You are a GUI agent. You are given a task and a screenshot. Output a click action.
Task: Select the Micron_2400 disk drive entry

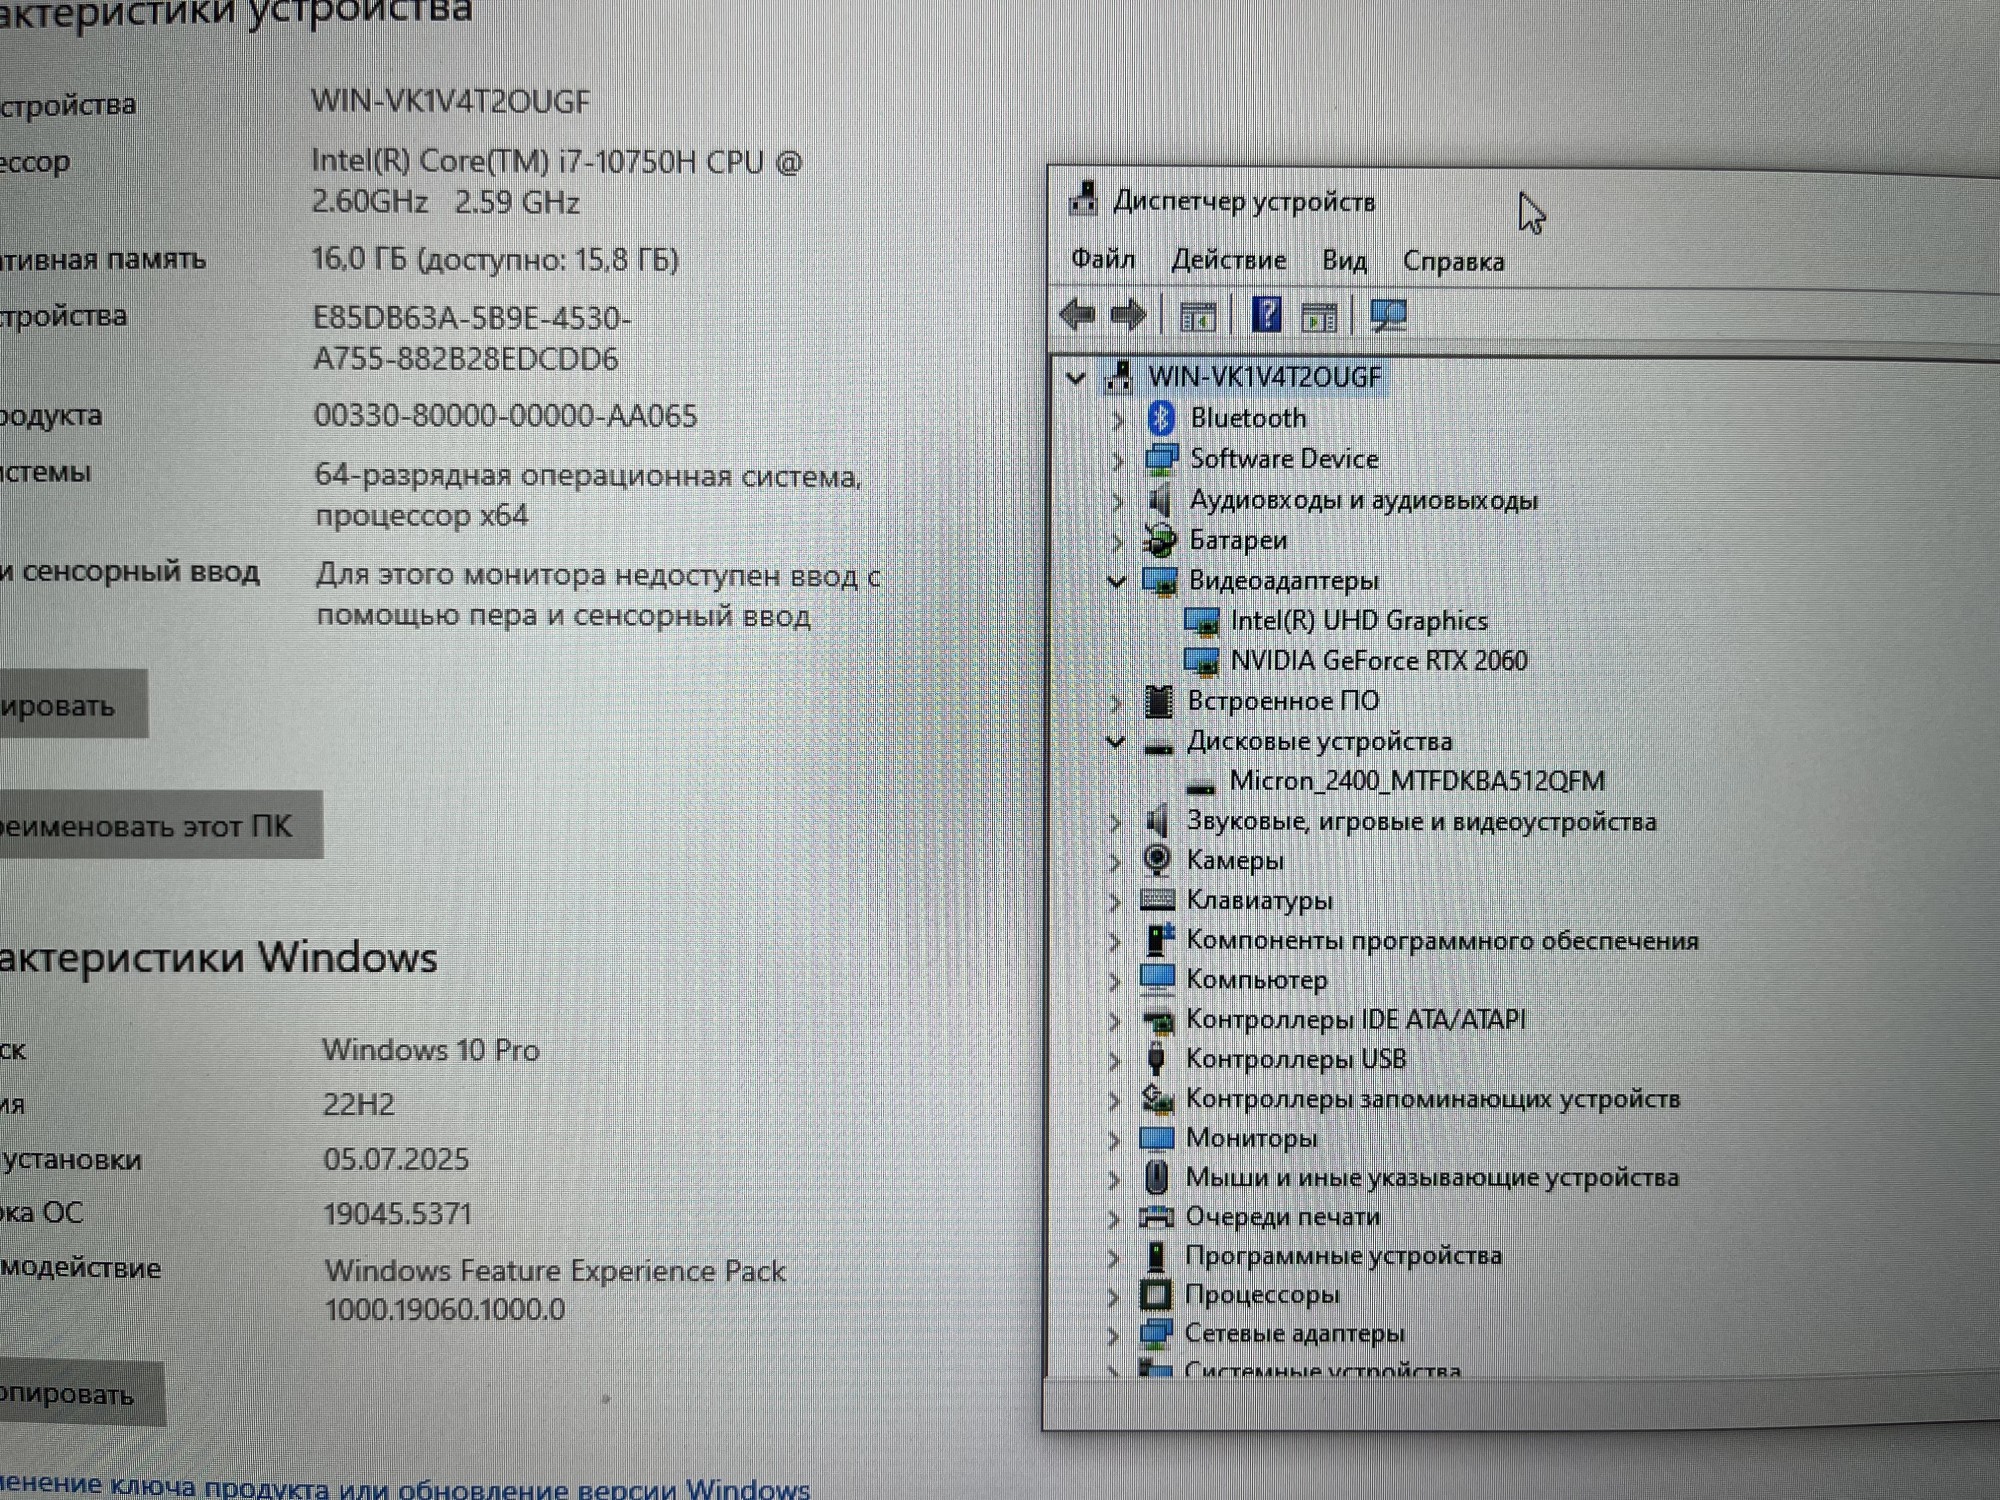coord(1416,781)
